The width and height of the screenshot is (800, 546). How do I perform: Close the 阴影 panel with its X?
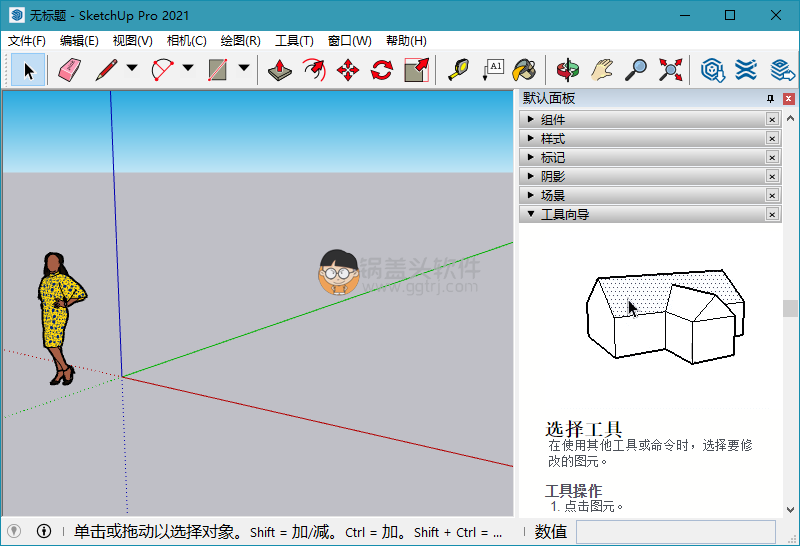pos(772,176)
